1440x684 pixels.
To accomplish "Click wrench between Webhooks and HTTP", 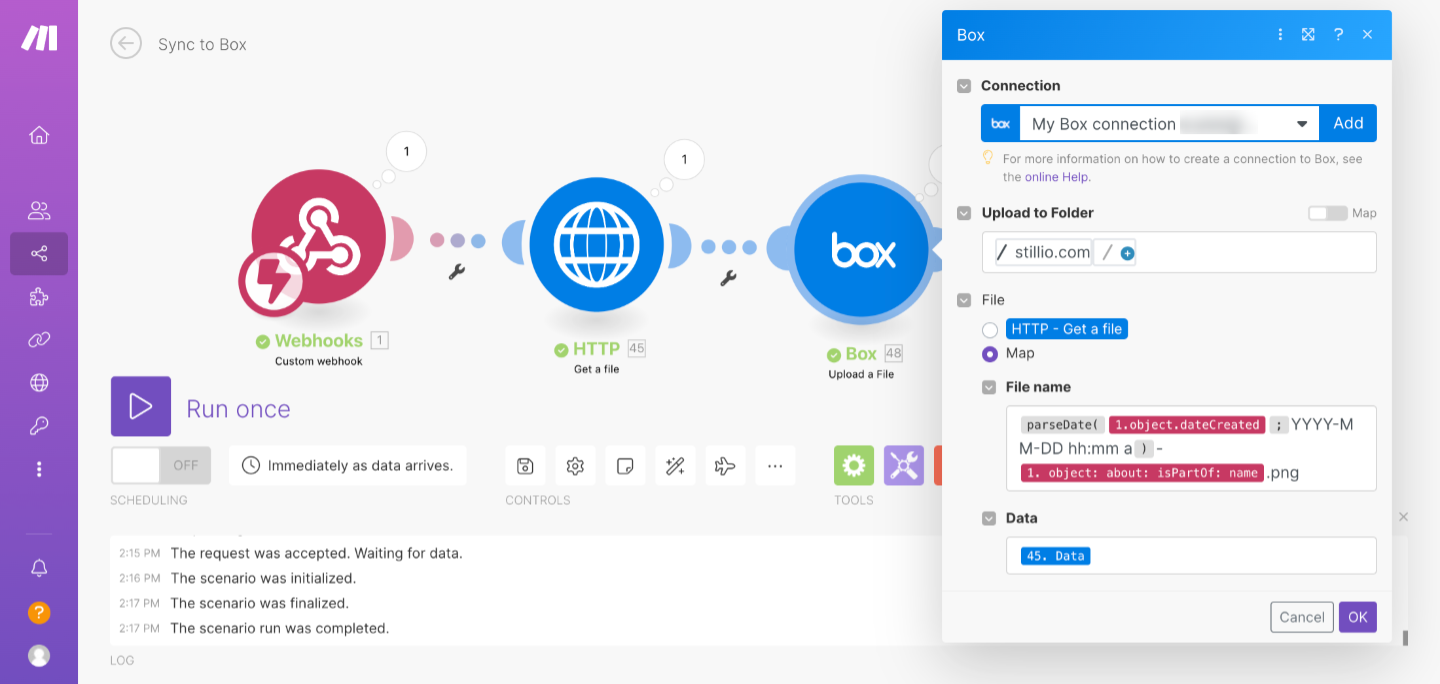I will [457, 271].
